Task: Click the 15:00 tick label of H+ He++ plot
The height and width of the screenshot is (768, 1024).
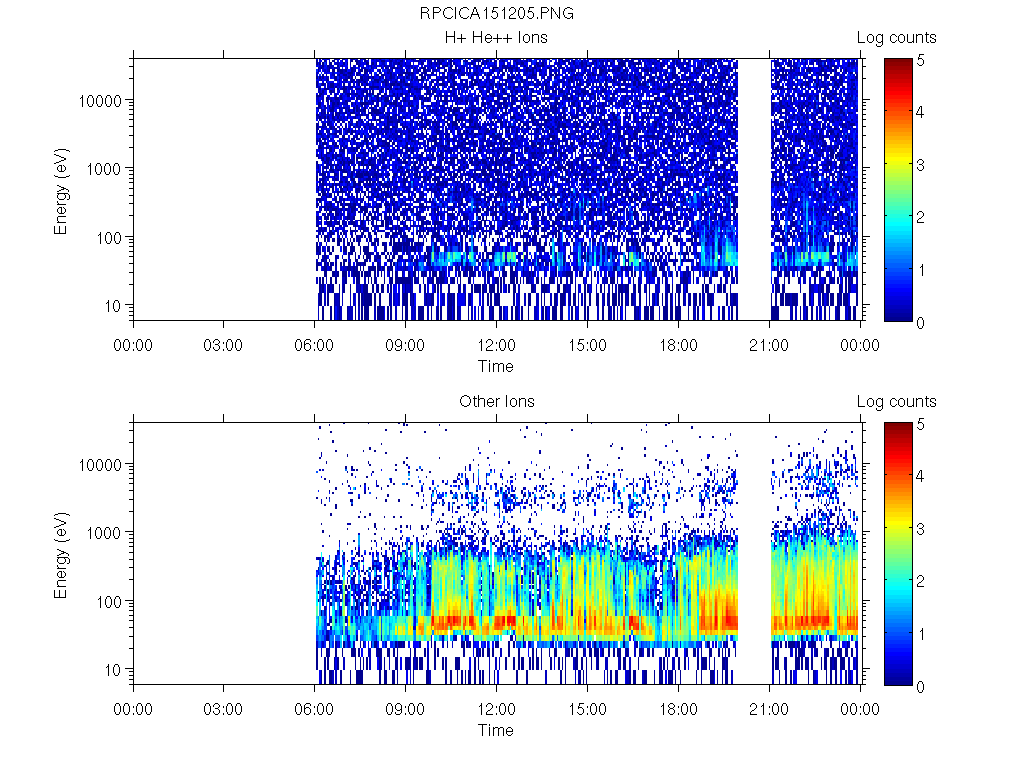Action: coord(587,345)
